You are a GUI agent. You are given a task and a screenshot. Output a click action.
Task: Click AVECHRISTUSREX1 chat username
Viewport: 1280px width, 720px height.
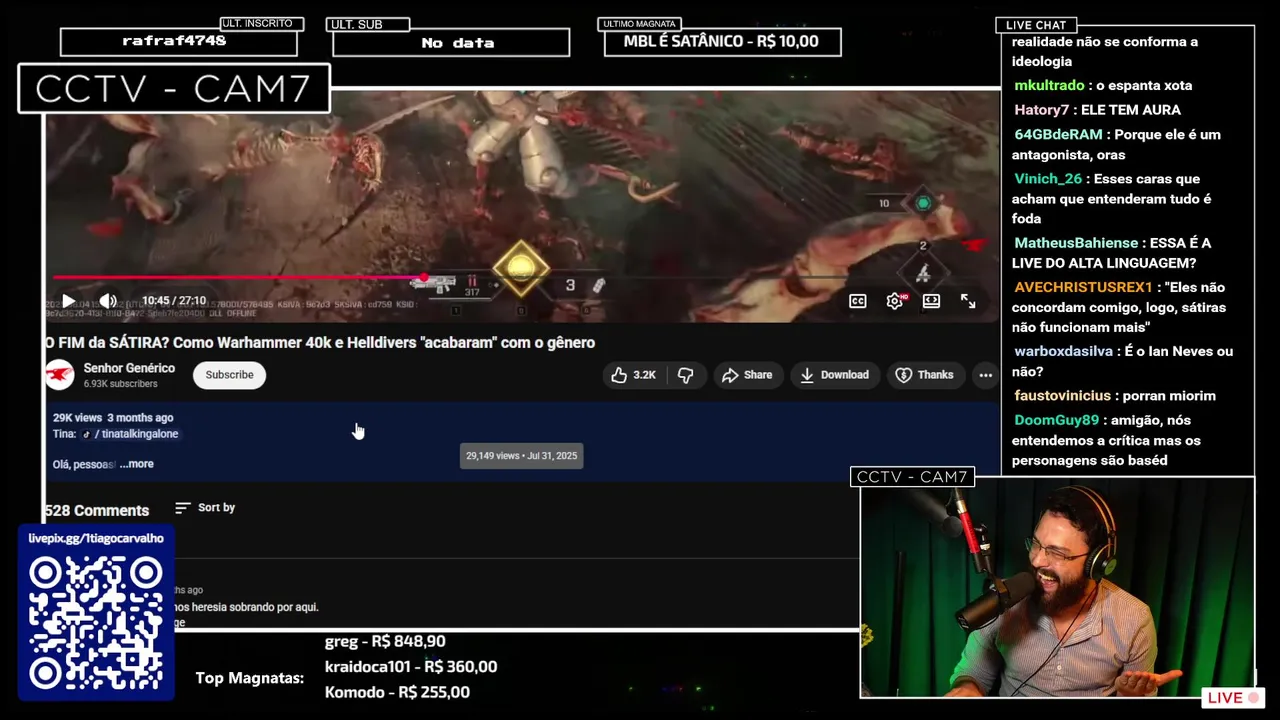[1083, 287]
